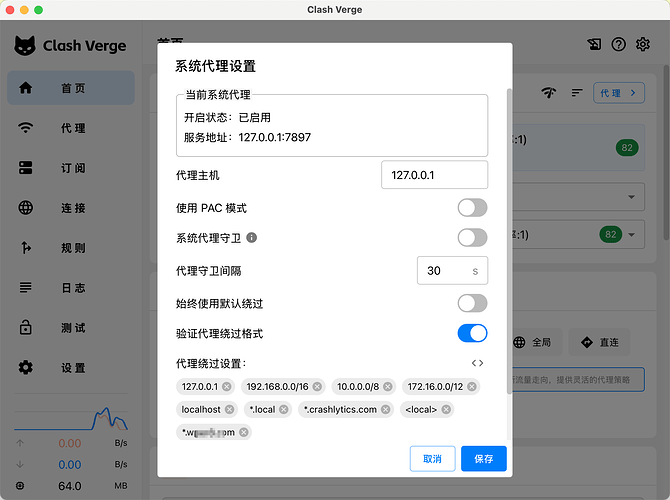Remove the 10.0.0.0/8 bypass chip
The width and height of the screenshot is (670, 500).
tap(388, 387)
